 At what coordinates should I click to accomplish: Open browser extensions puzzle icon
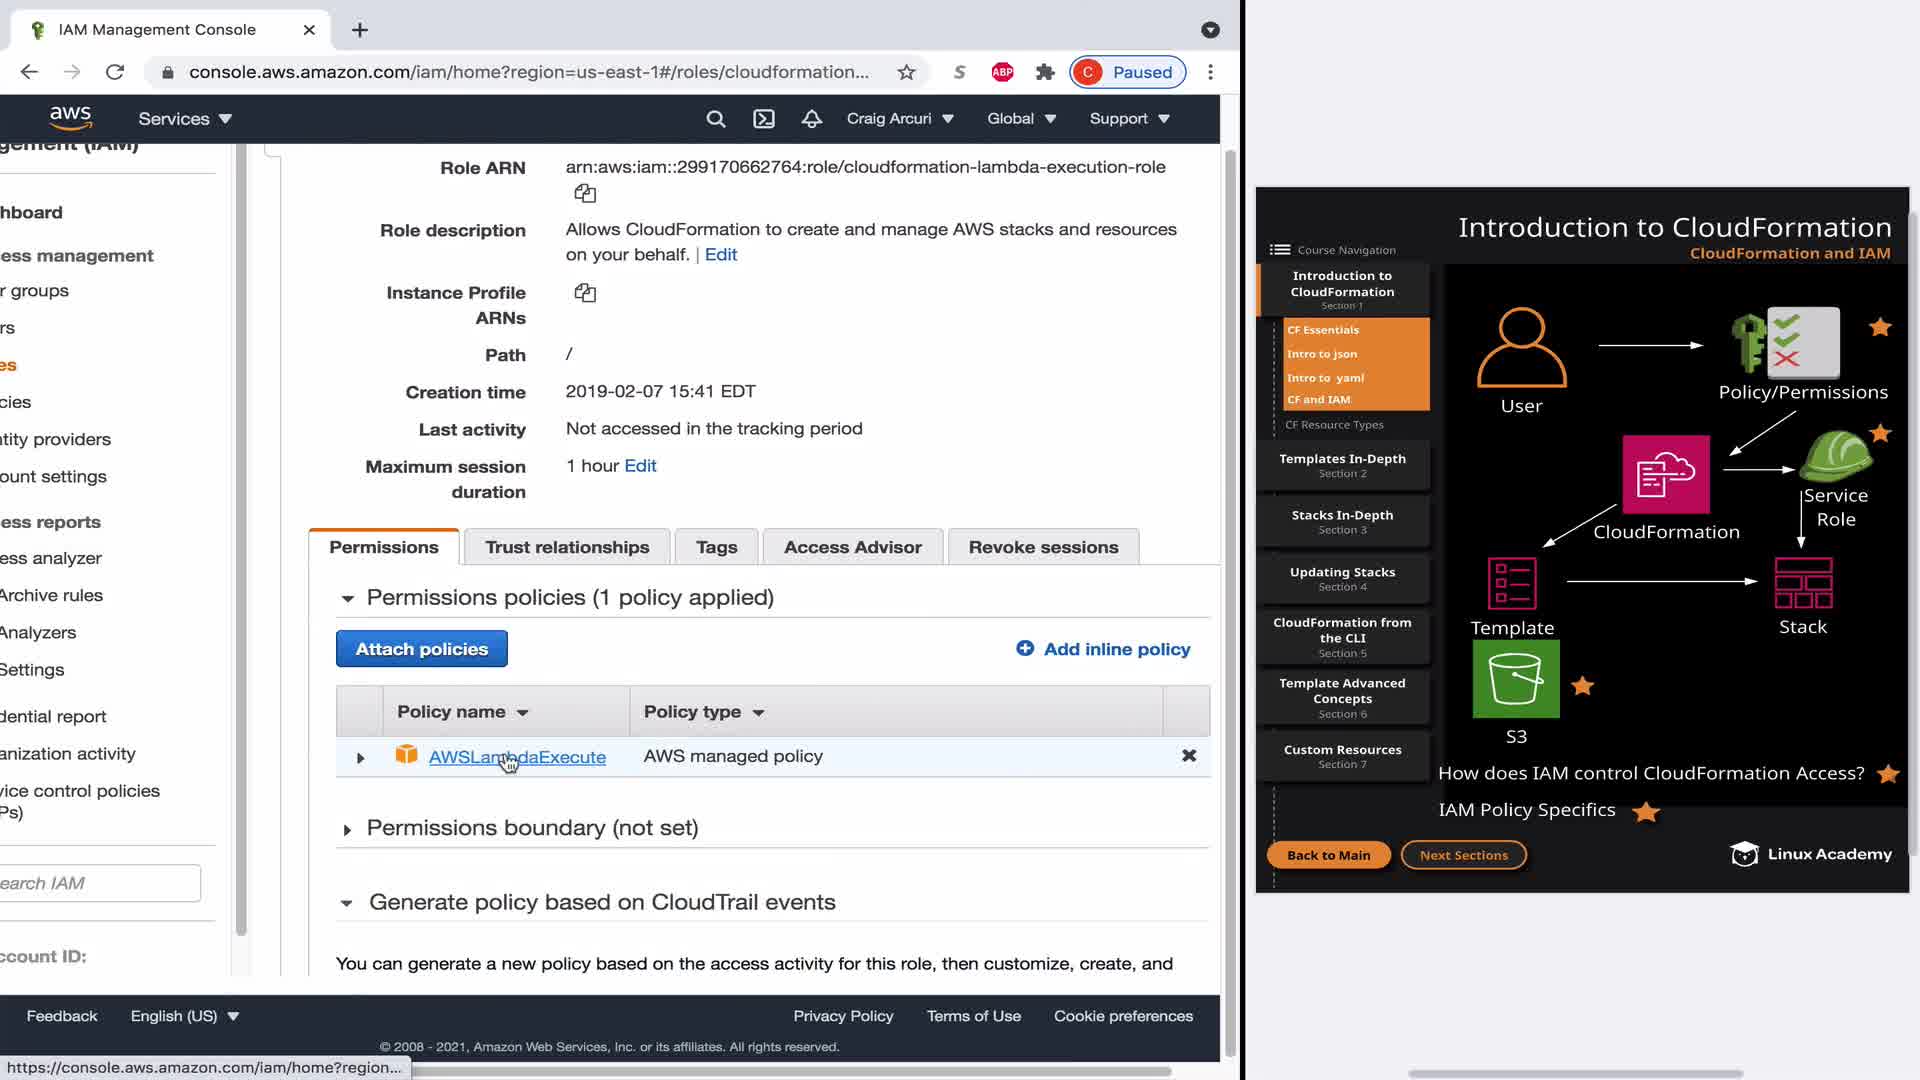click(x=1045, y=72)
